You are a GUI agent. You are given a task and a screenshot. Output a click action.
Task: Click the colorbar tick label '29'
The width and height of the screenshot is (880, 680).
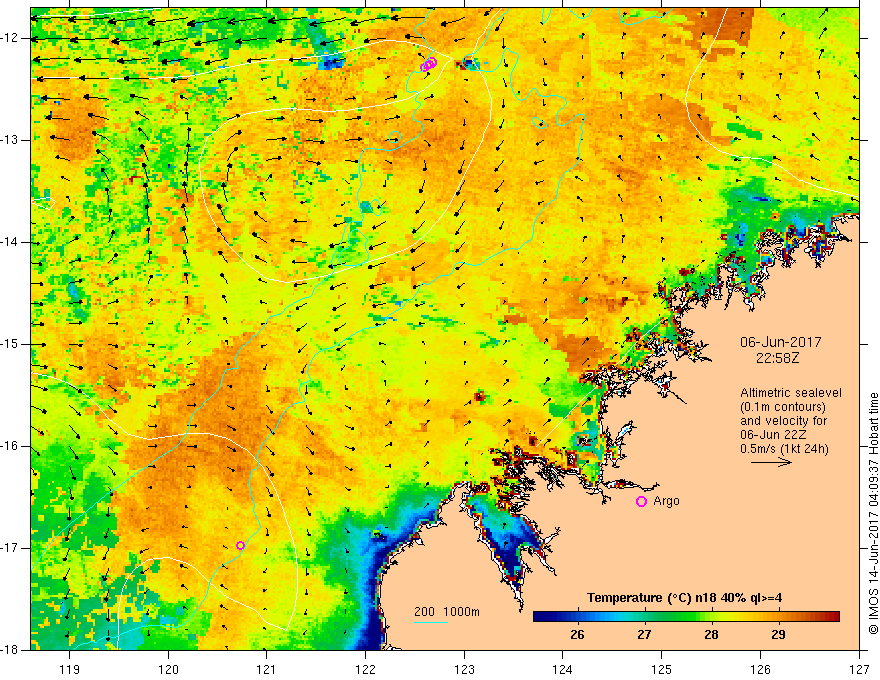tap(778, 635)
